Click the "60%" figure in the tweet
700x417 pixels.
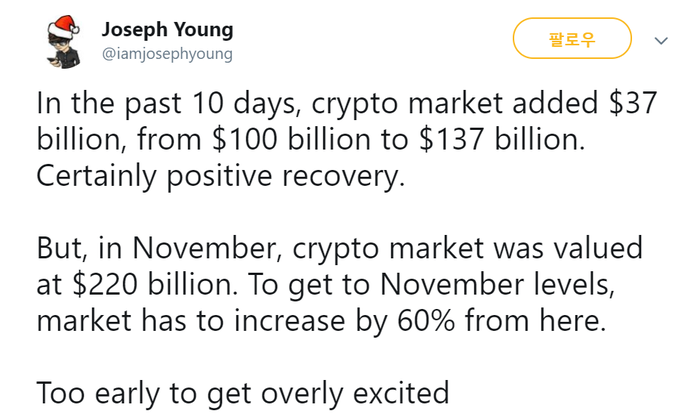(x=426, y=321)
